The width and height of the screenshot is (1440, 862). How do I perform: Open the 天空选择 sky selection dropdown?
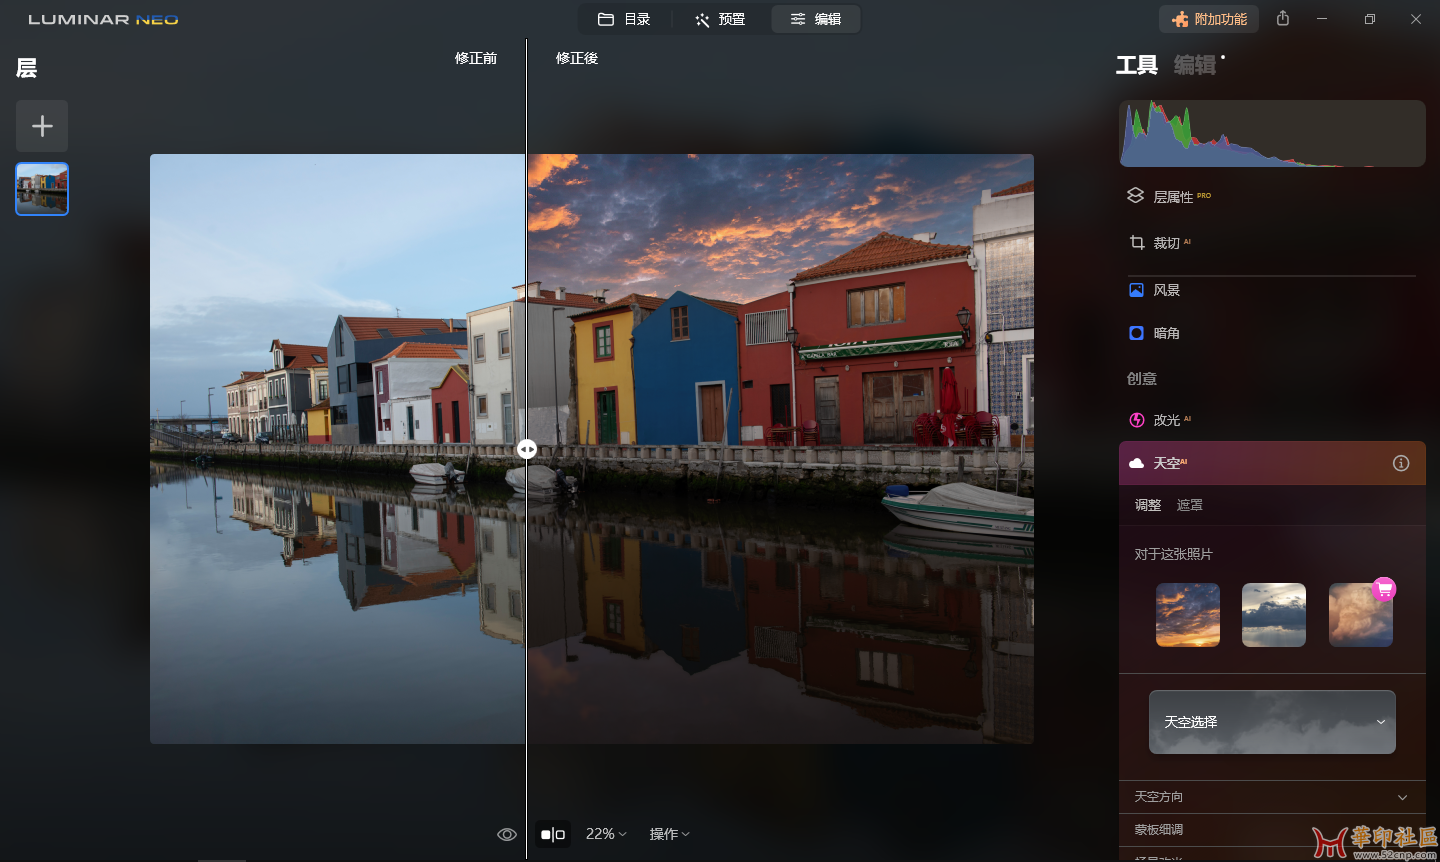click(1272, 722)
